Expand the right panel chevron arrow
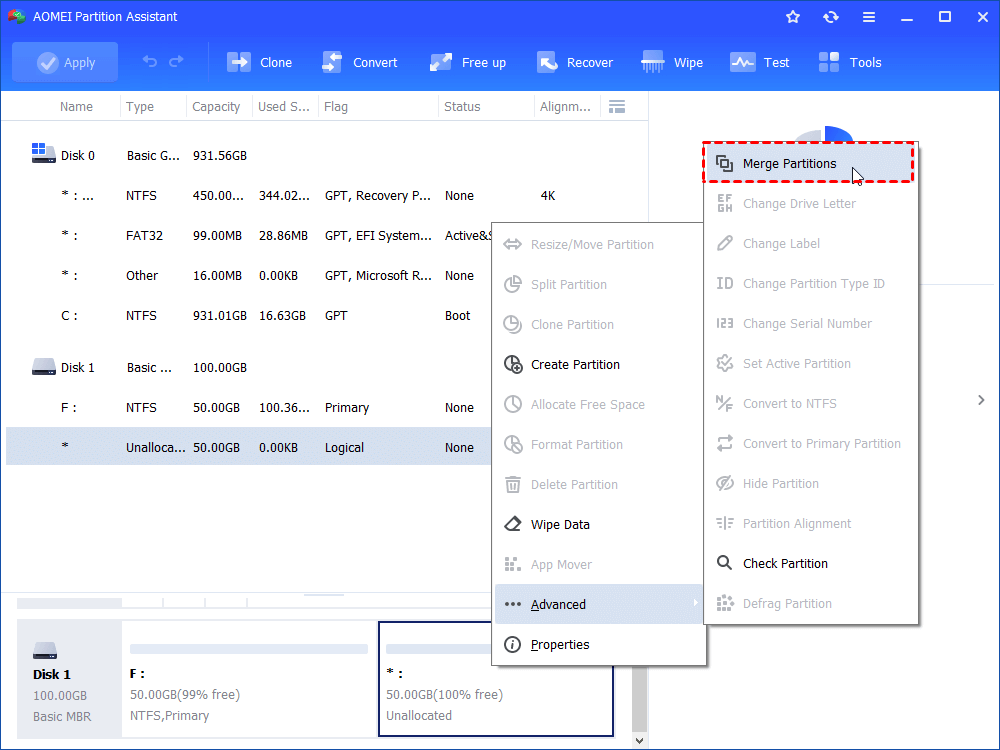 981,400
